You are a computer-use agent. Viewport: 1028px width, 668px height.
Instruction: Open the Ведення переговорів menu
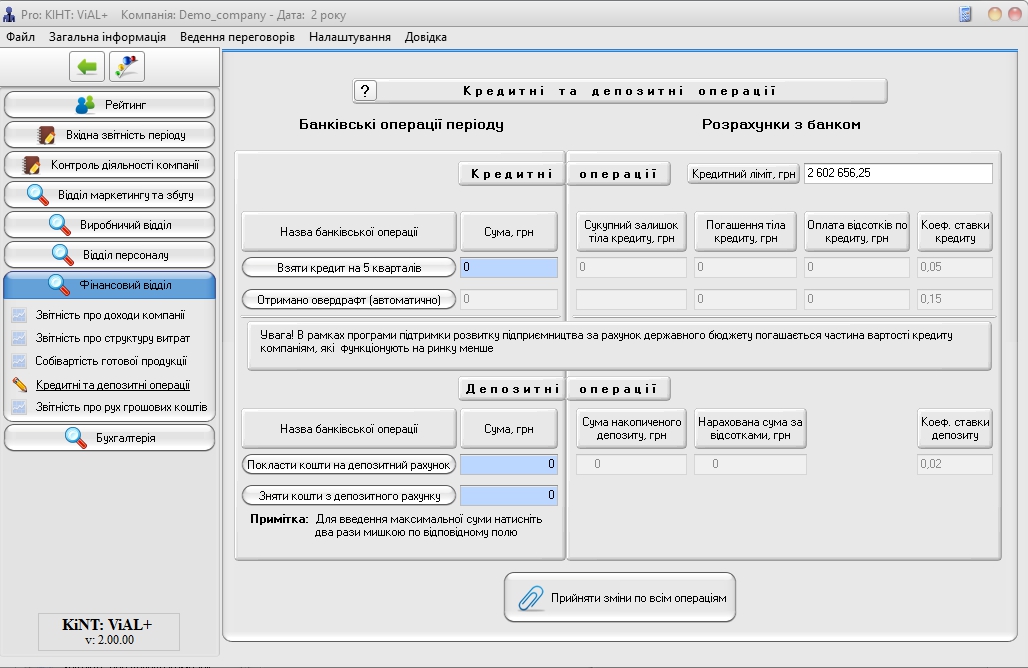(237, 37)
